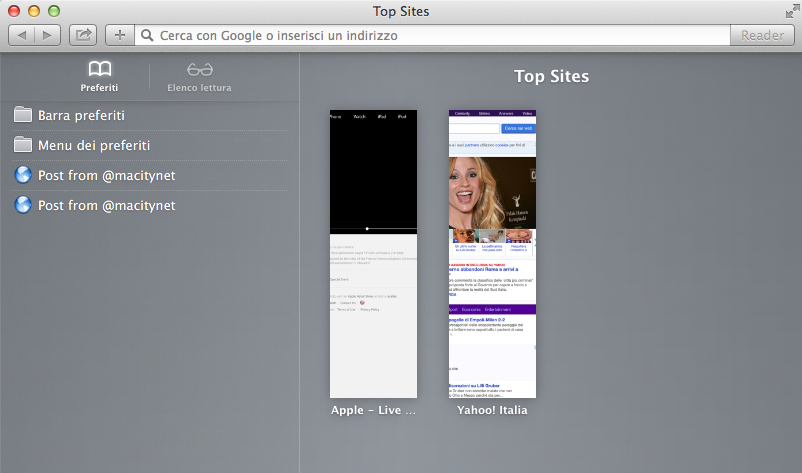Open the Barra preferiti folder
This screenshot has height=473, width=802.
(x=81, y=116)
